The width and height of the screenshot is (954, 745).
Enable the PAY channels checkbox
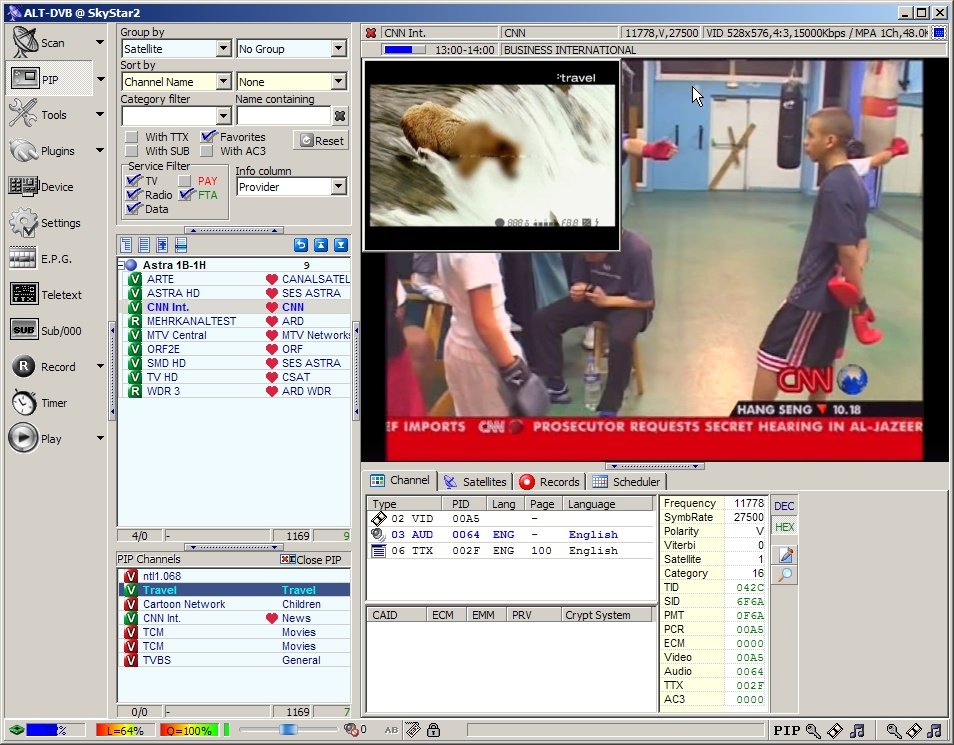point(184,181)
